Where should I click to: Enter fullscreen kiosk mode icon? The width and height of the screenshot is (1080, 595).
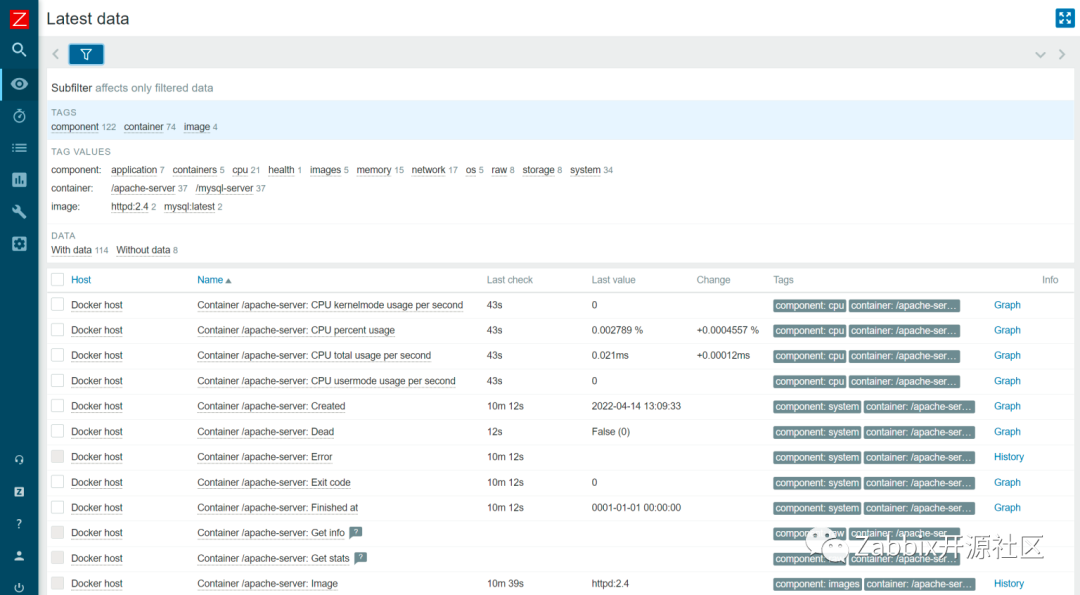tap(1065, 18)
